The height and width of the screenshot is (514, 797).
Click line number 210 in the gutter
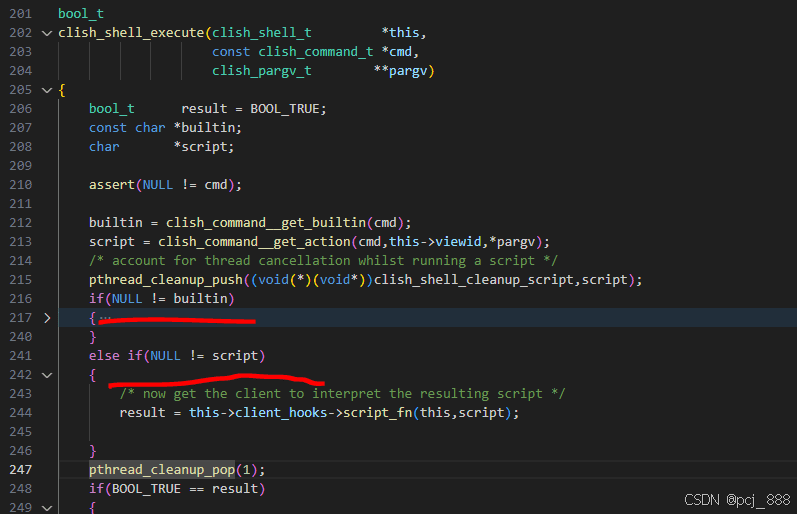(x=19, y=185)
